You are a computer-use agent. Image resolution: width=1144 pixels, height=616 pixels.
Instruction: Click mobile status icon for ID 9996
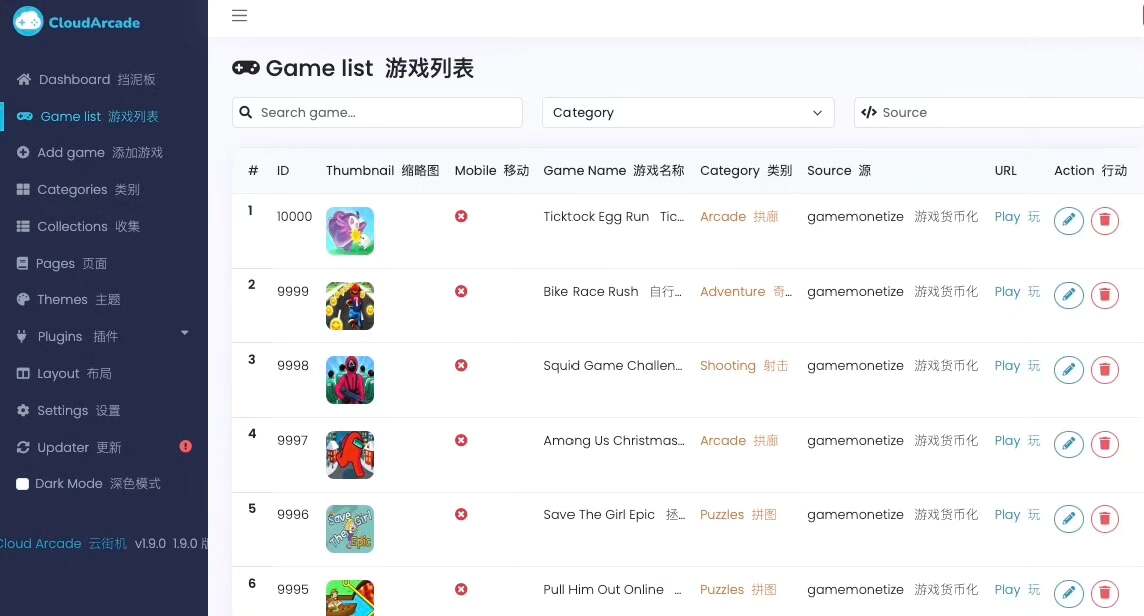point(461,514)
